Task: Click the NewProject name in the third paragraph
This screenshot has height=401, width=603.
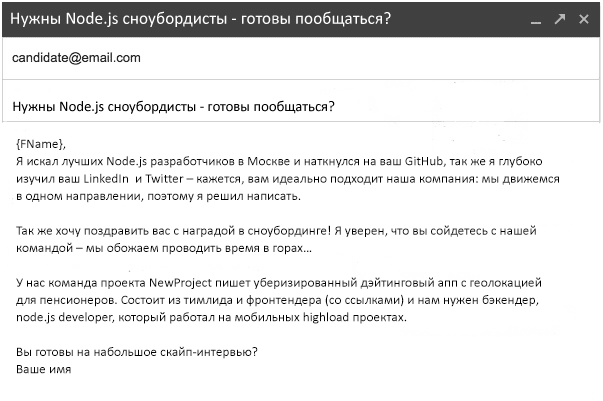Action: pos(180,283)
